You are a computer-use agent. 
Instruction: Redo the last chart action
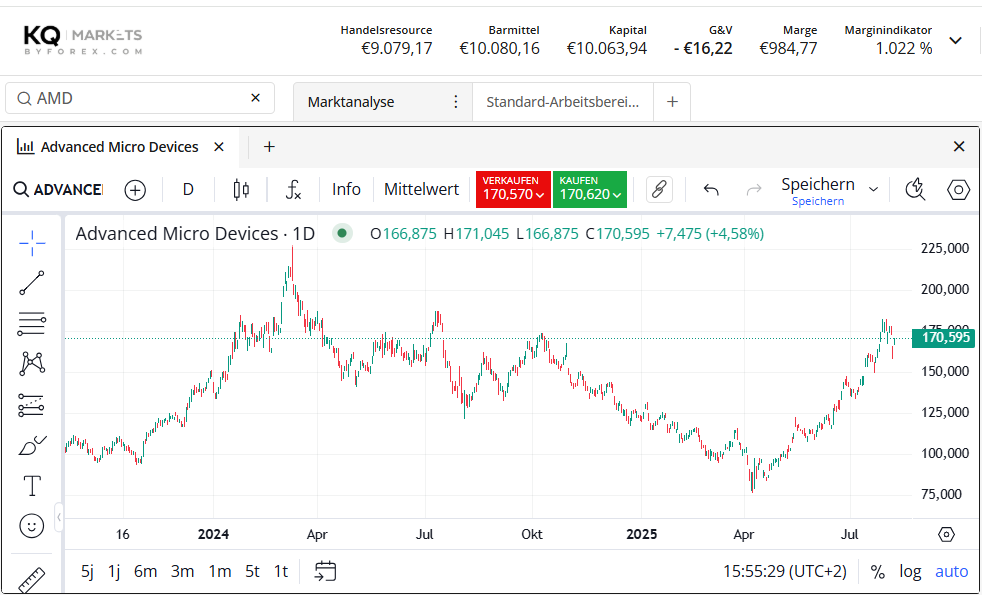coord(754,189)
